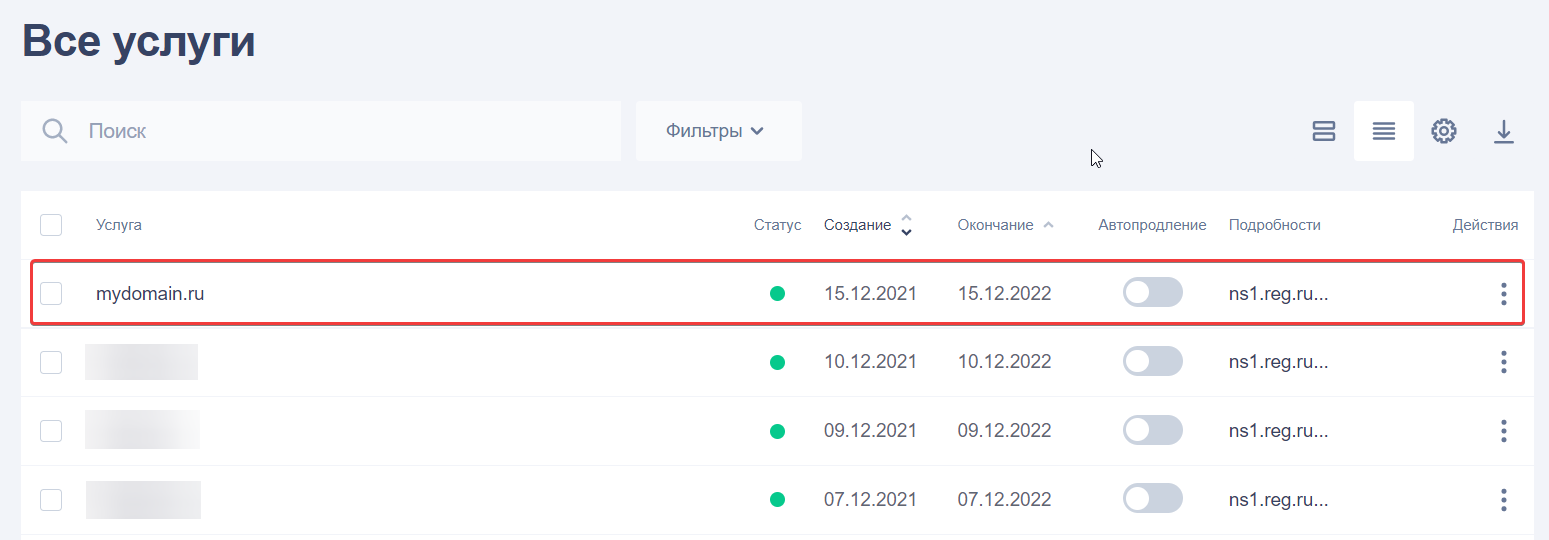
Task: Focus the Поиск search field
Action: (x=321, y=131)
